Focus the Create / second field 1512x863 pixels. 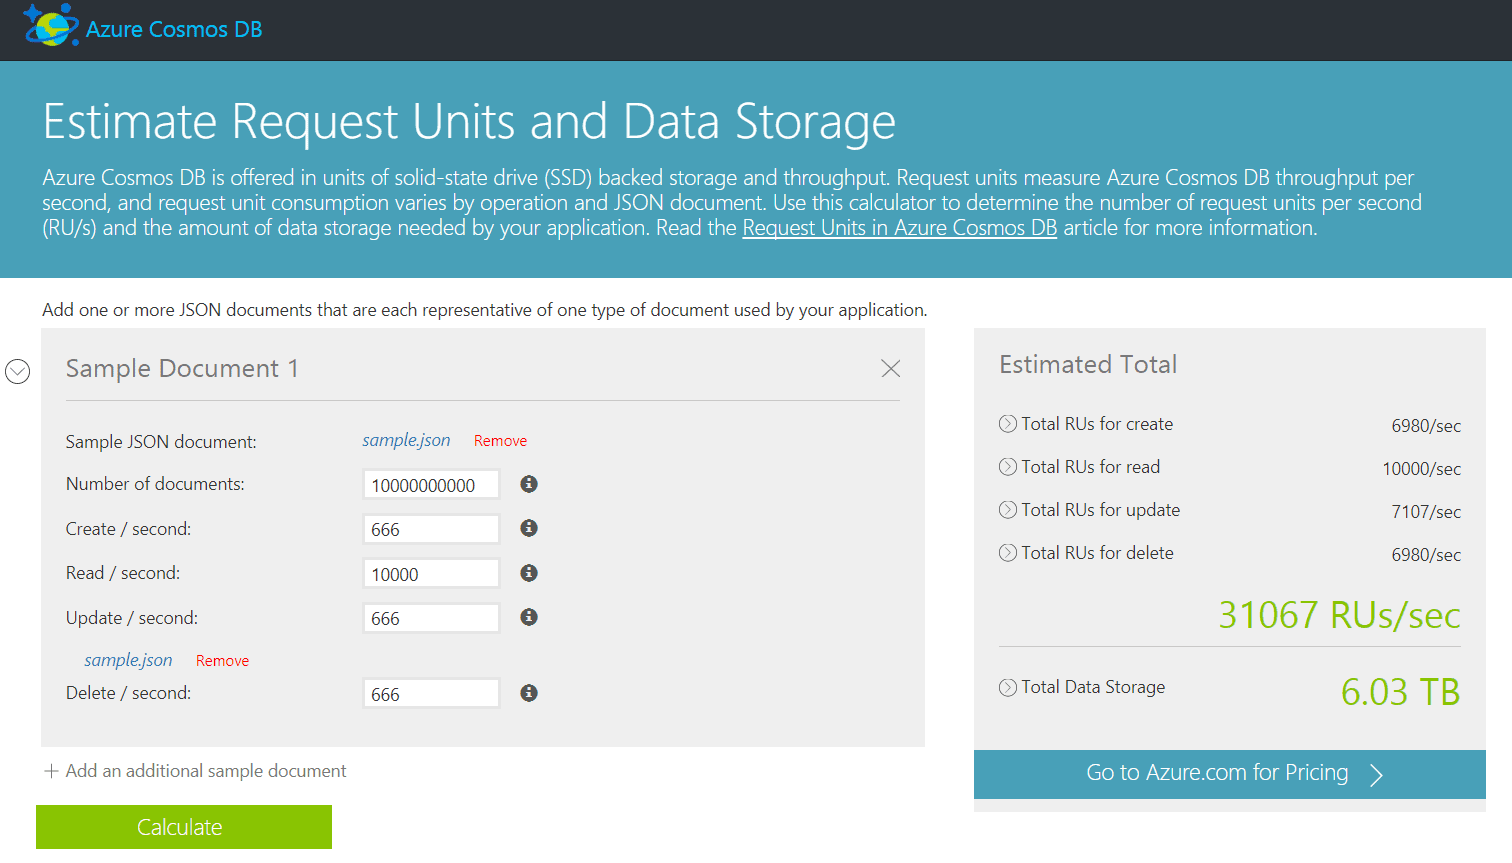[x=431, y=529]
